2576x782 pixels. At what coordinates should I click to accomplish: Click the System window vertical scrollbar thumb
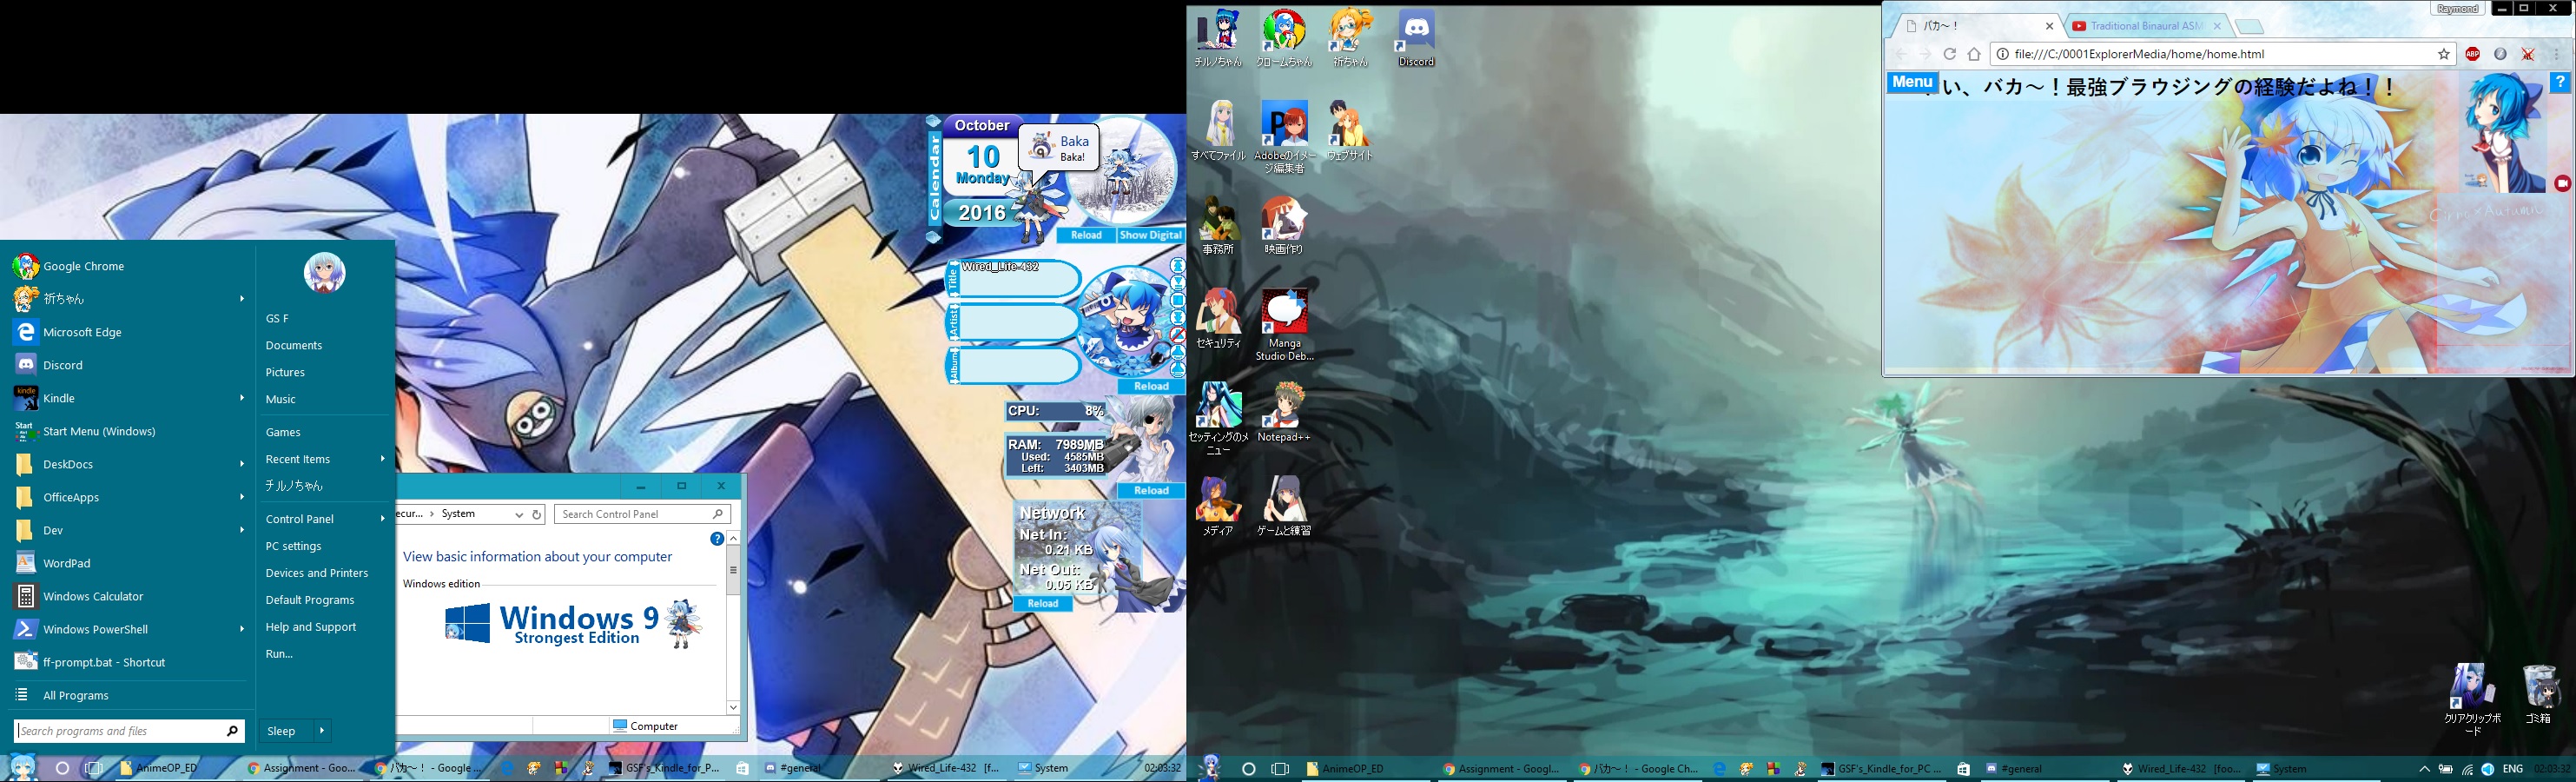click(733, 571)
